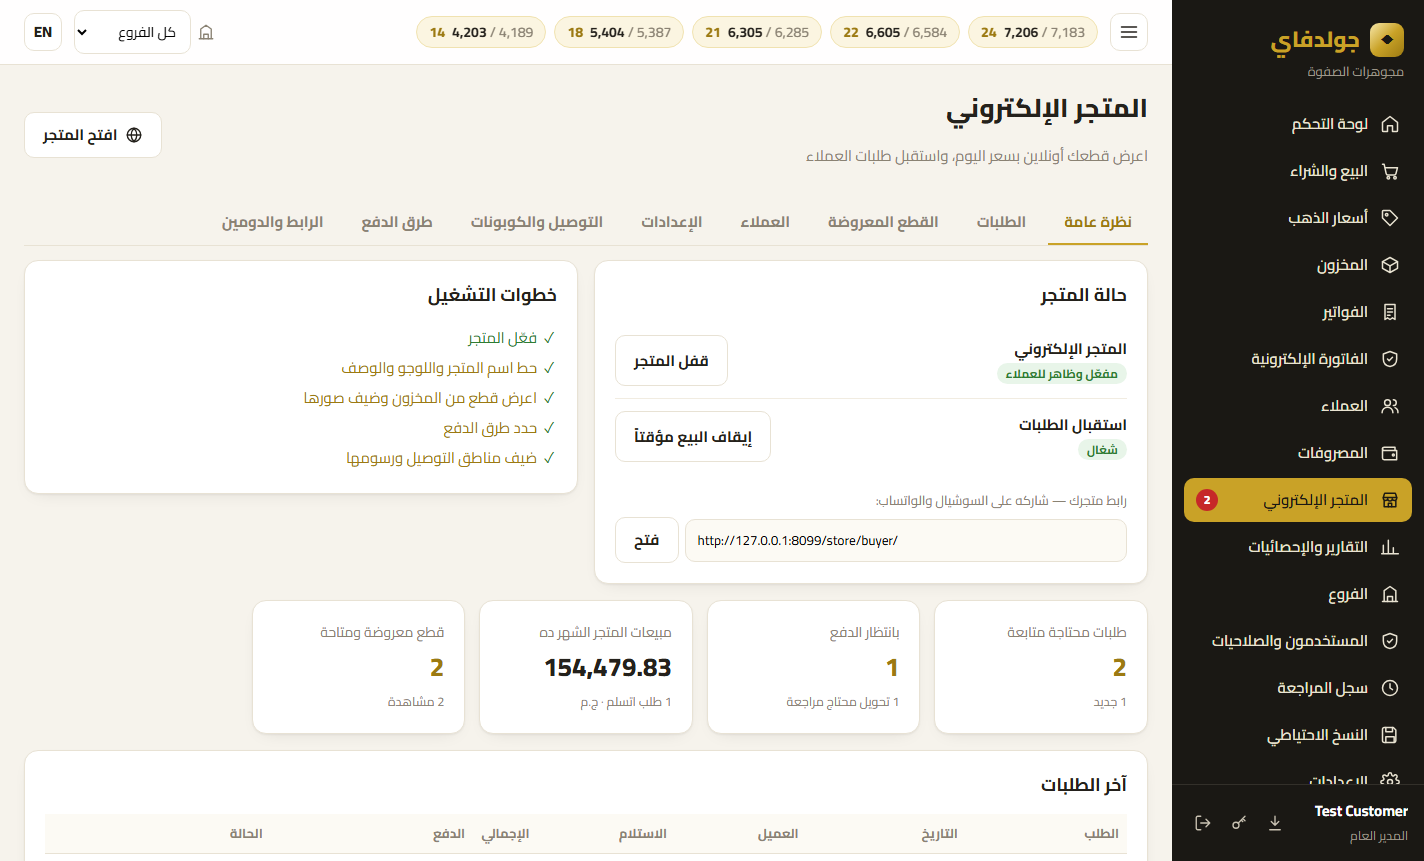
Task: Click the فتح button next to store link
Action: click(x=647, y=540)
